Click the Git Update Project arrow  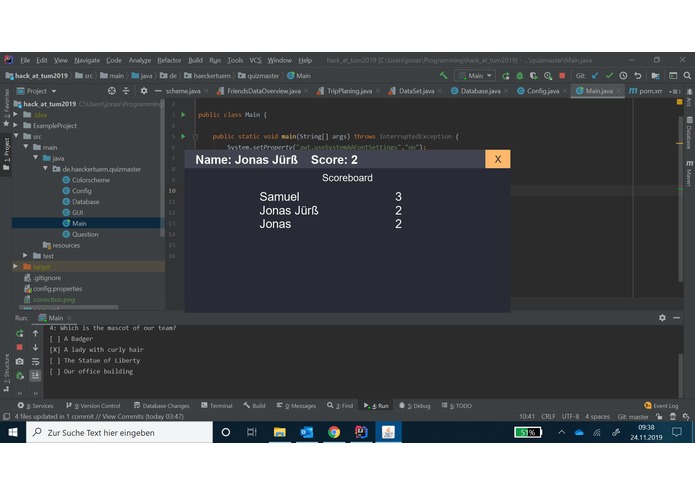click(x=595, y=76)
